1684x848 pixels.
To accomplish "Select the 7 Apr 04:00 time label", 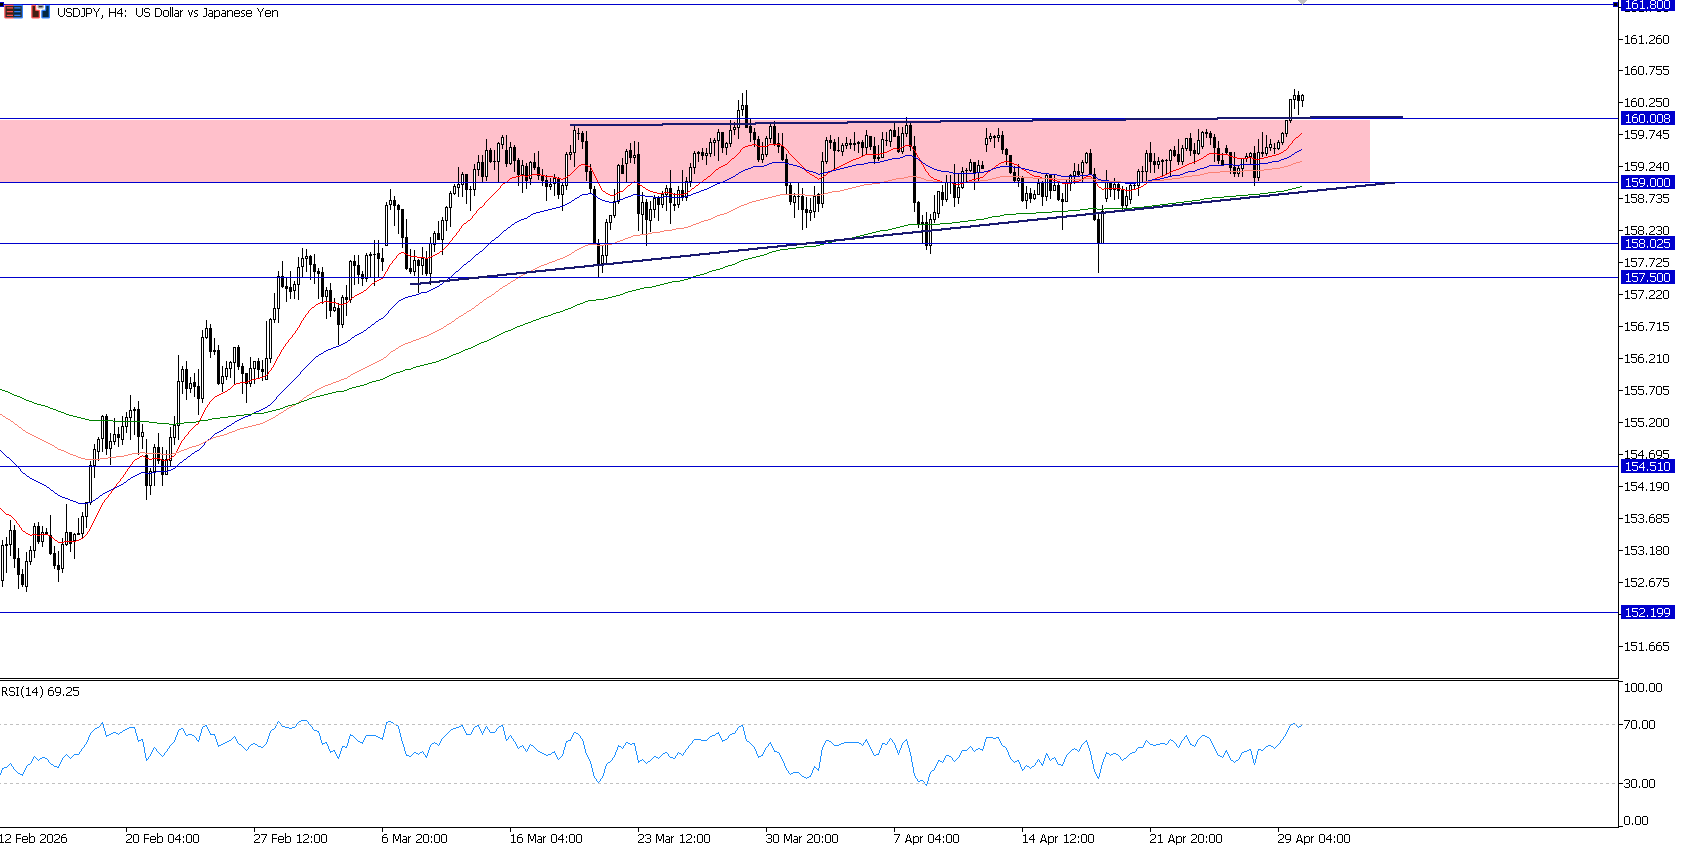I will coord(926,838).
